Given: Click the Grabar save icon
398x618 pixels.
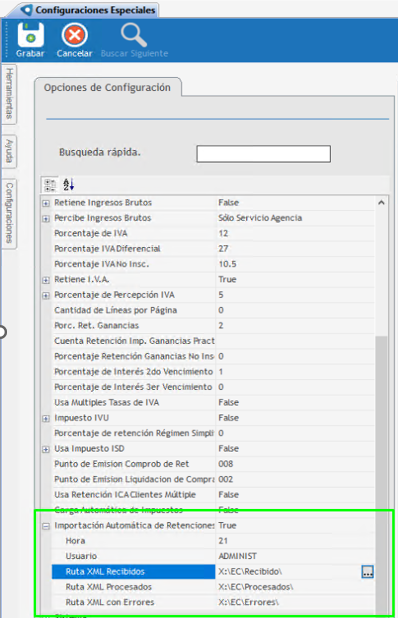Looking at the screenshot, I should pos(30,35).
